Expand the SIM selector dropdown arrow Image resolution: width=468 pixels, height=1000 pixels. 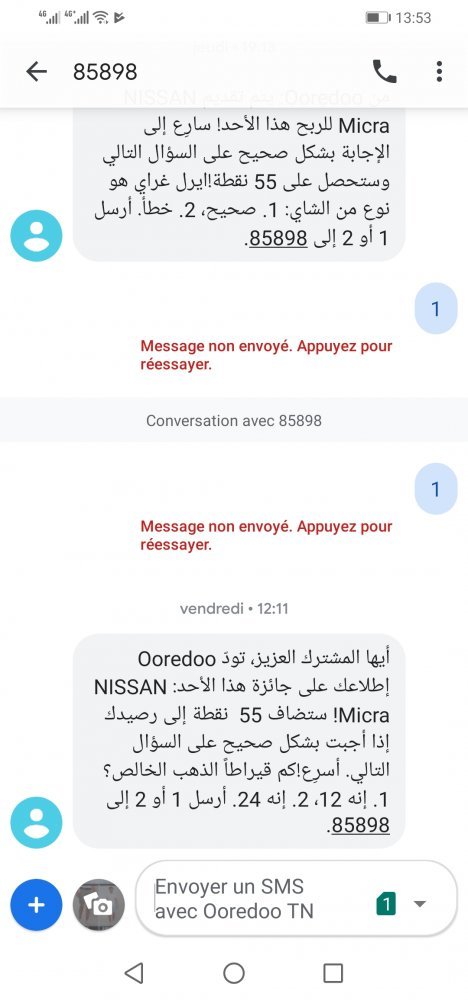[420, 904]
